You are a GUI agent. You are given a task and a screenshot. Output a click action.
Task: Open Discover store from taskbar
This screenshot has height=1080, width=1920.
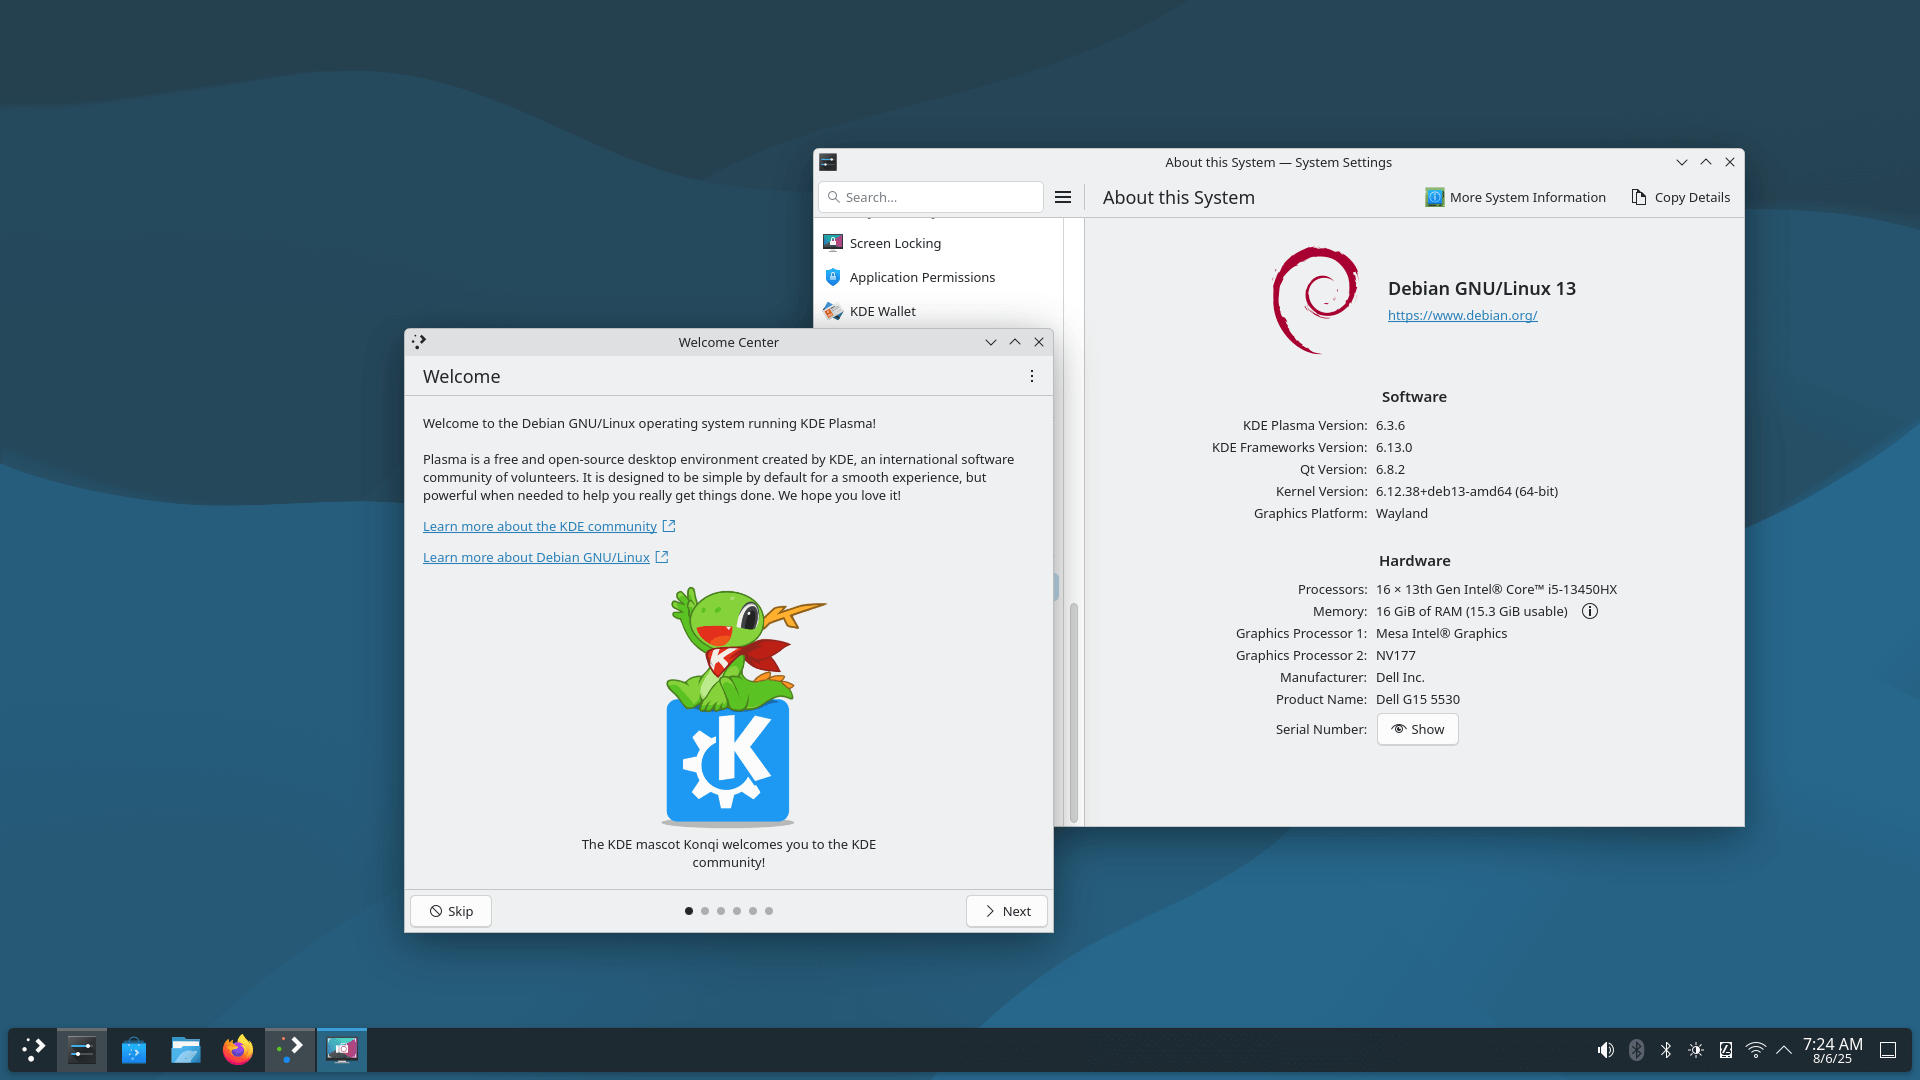tap(134, 1050)
